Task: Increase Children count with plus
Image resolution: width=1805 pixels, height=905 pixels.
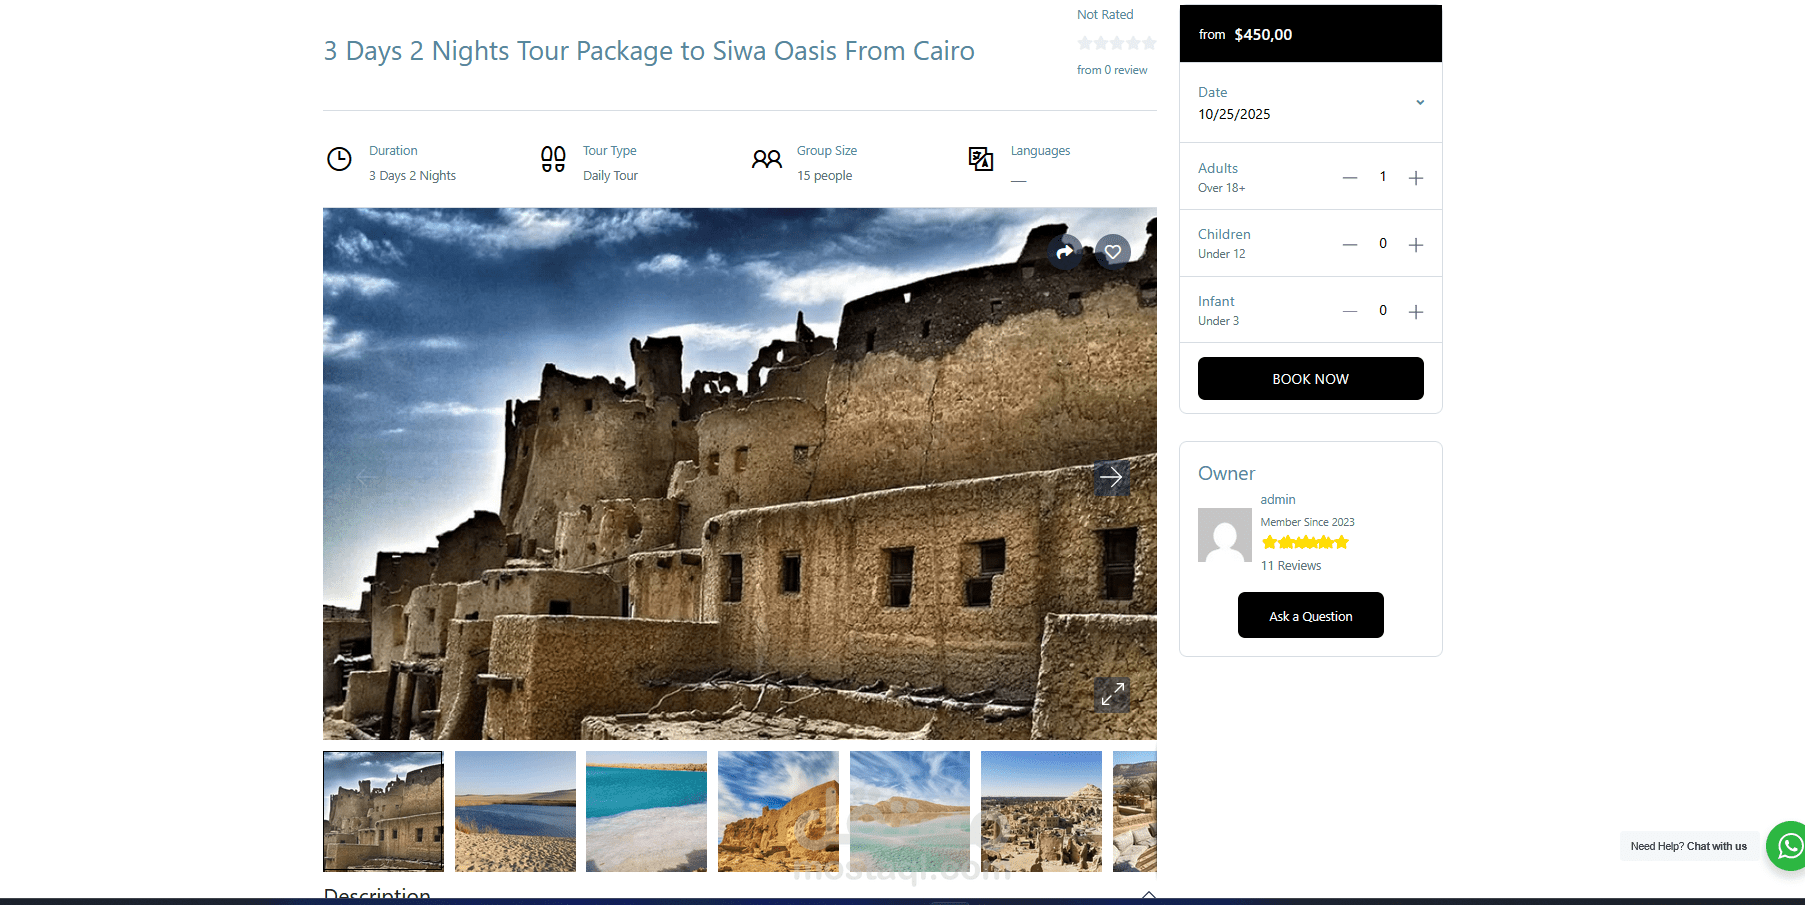Action: (x=1416, y=245)
